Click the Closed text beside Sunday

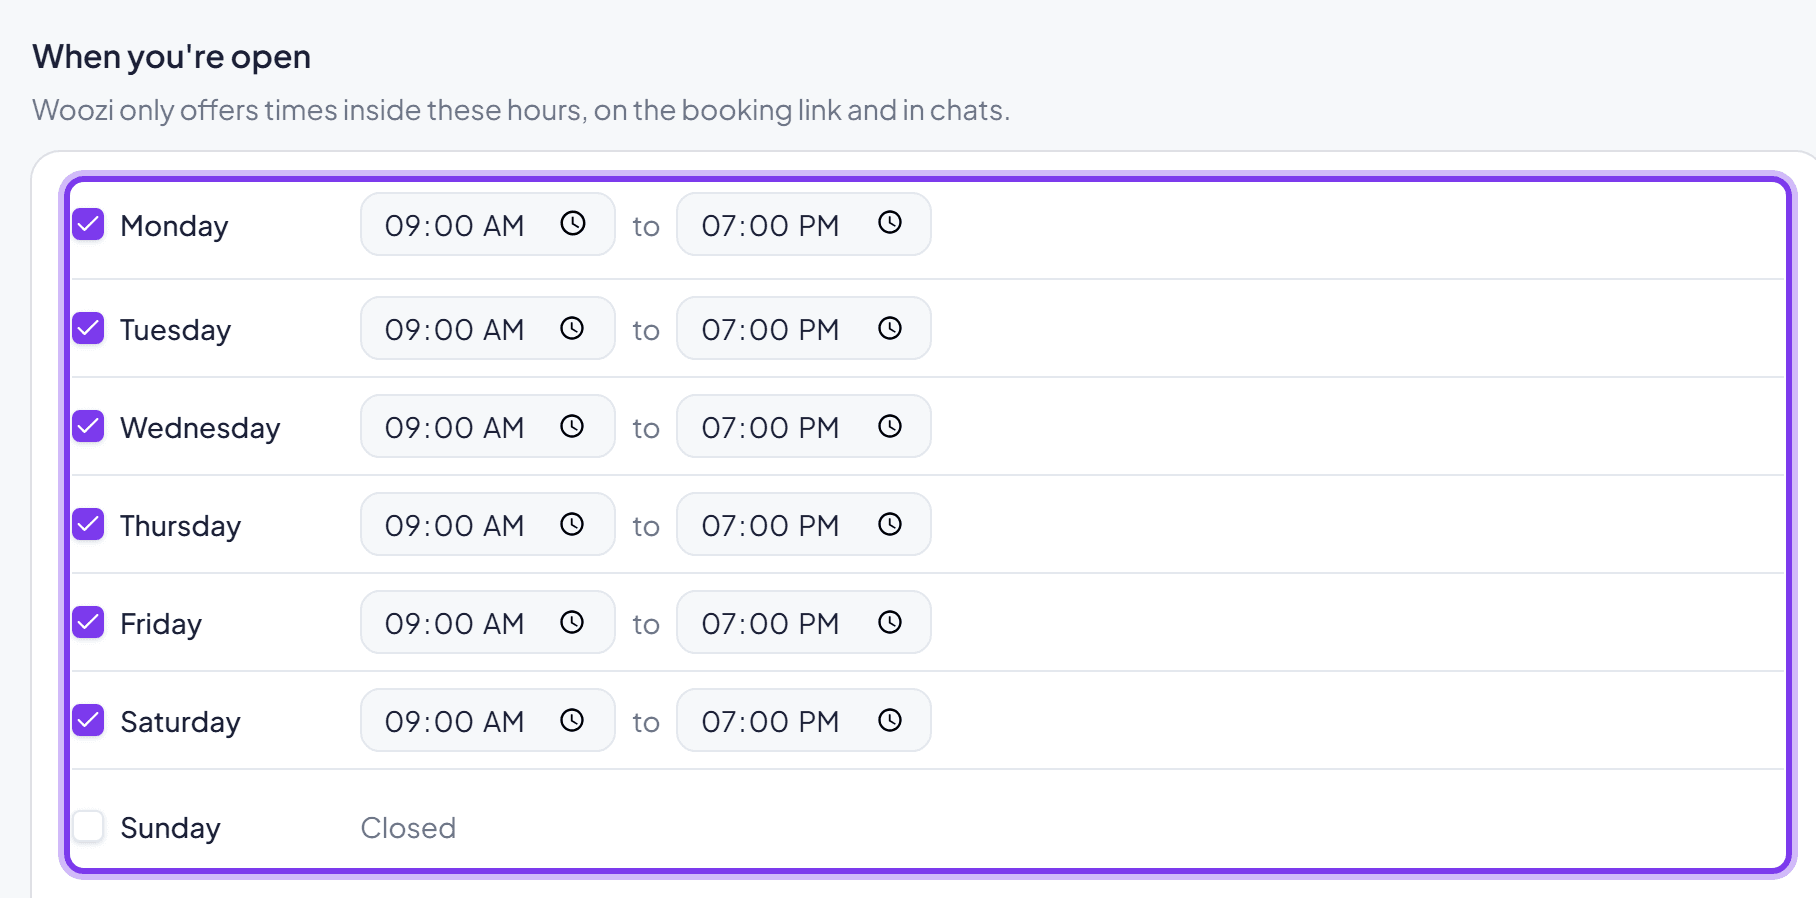coord(408,828)
